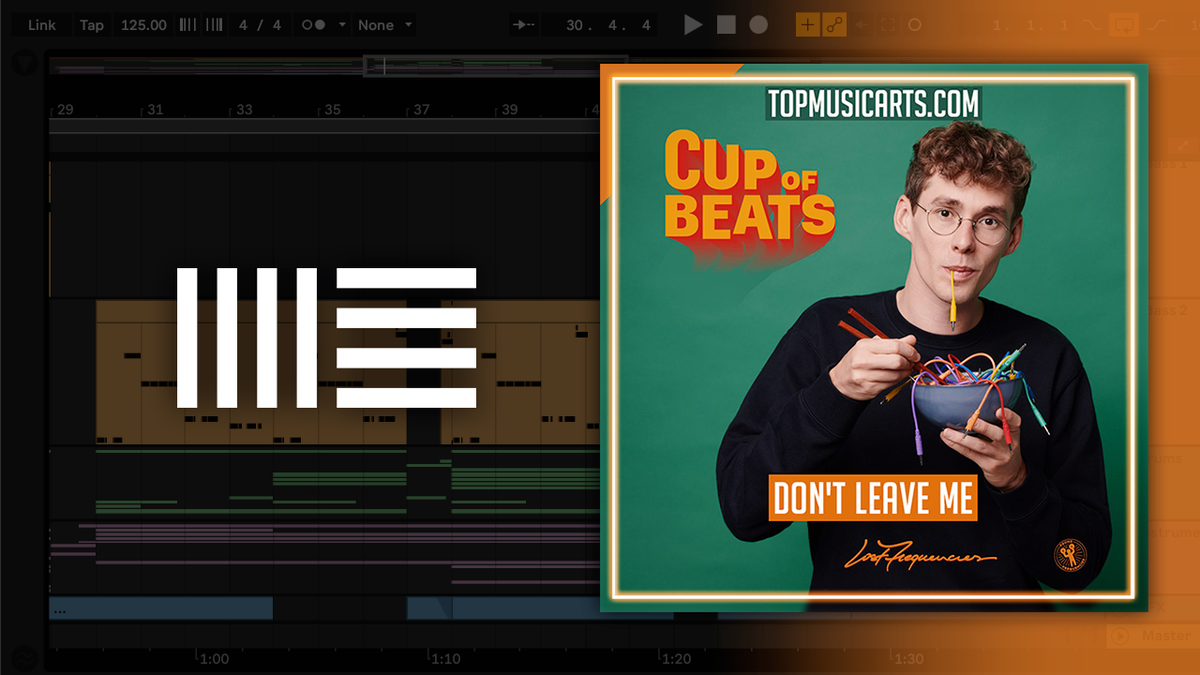Click the Re-Enable Automation arrow icon
This screenshot has height=675, width=1200.
(860, 24)
